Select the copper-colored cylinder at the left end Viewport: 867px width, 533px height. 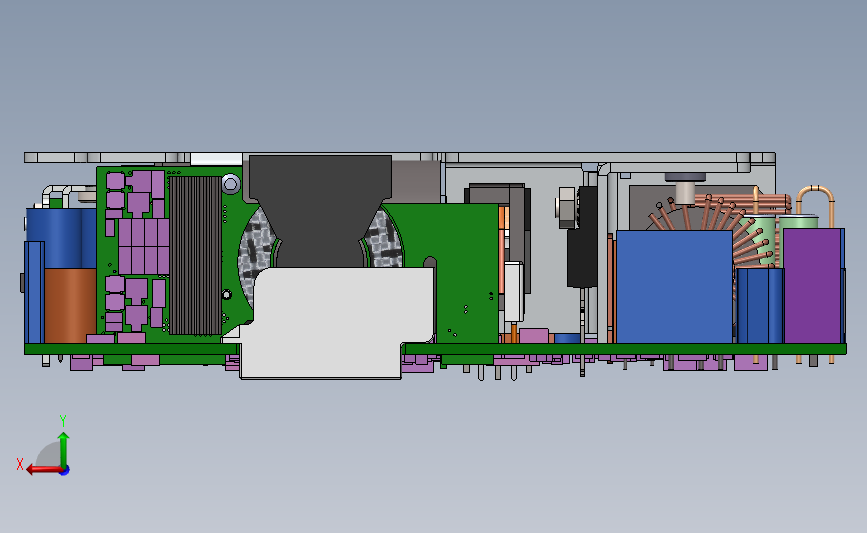coord(70,305)
